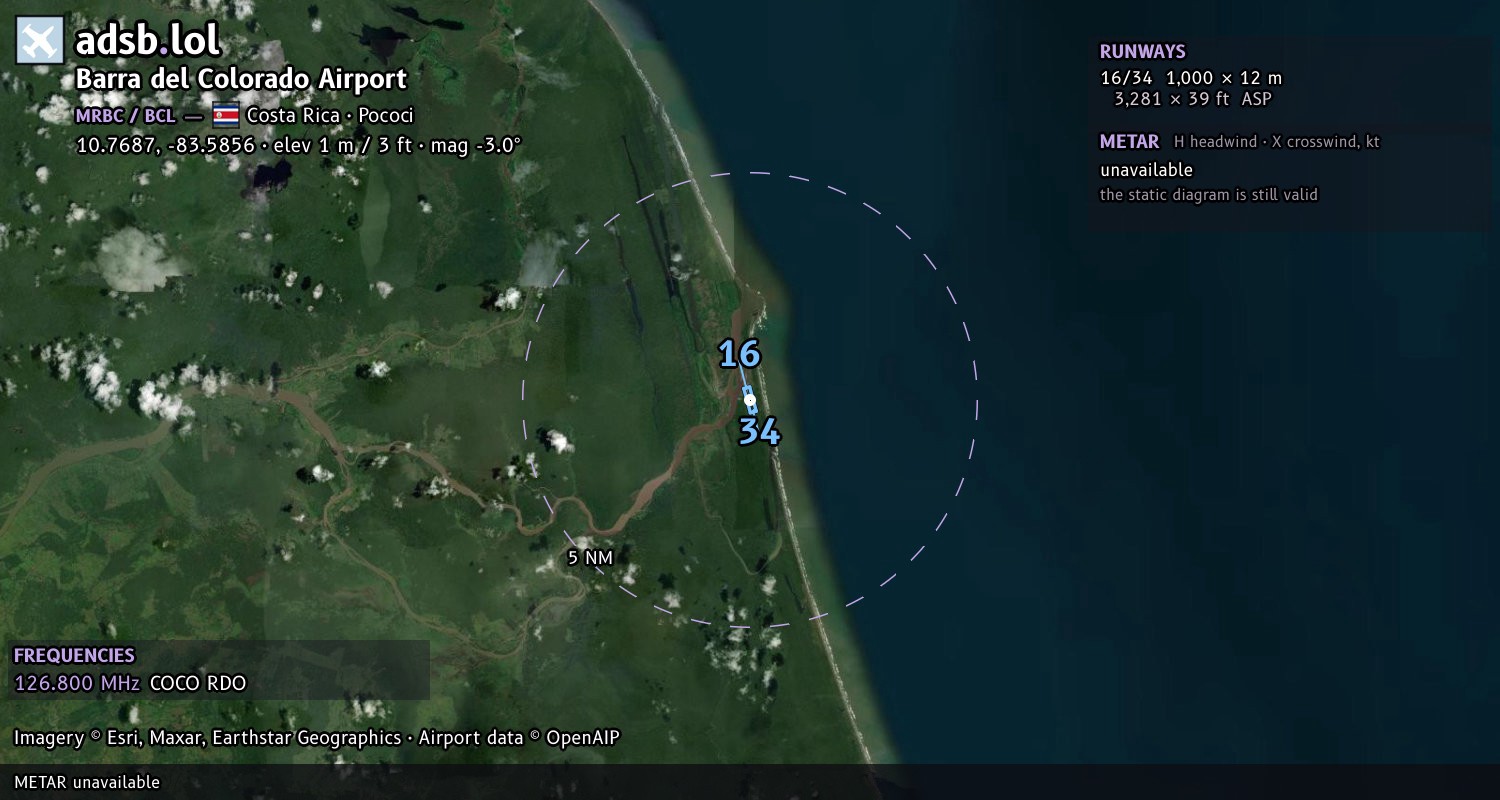
Task: Click the "COCO RDO" frequency name
Action: coord(198,684)
